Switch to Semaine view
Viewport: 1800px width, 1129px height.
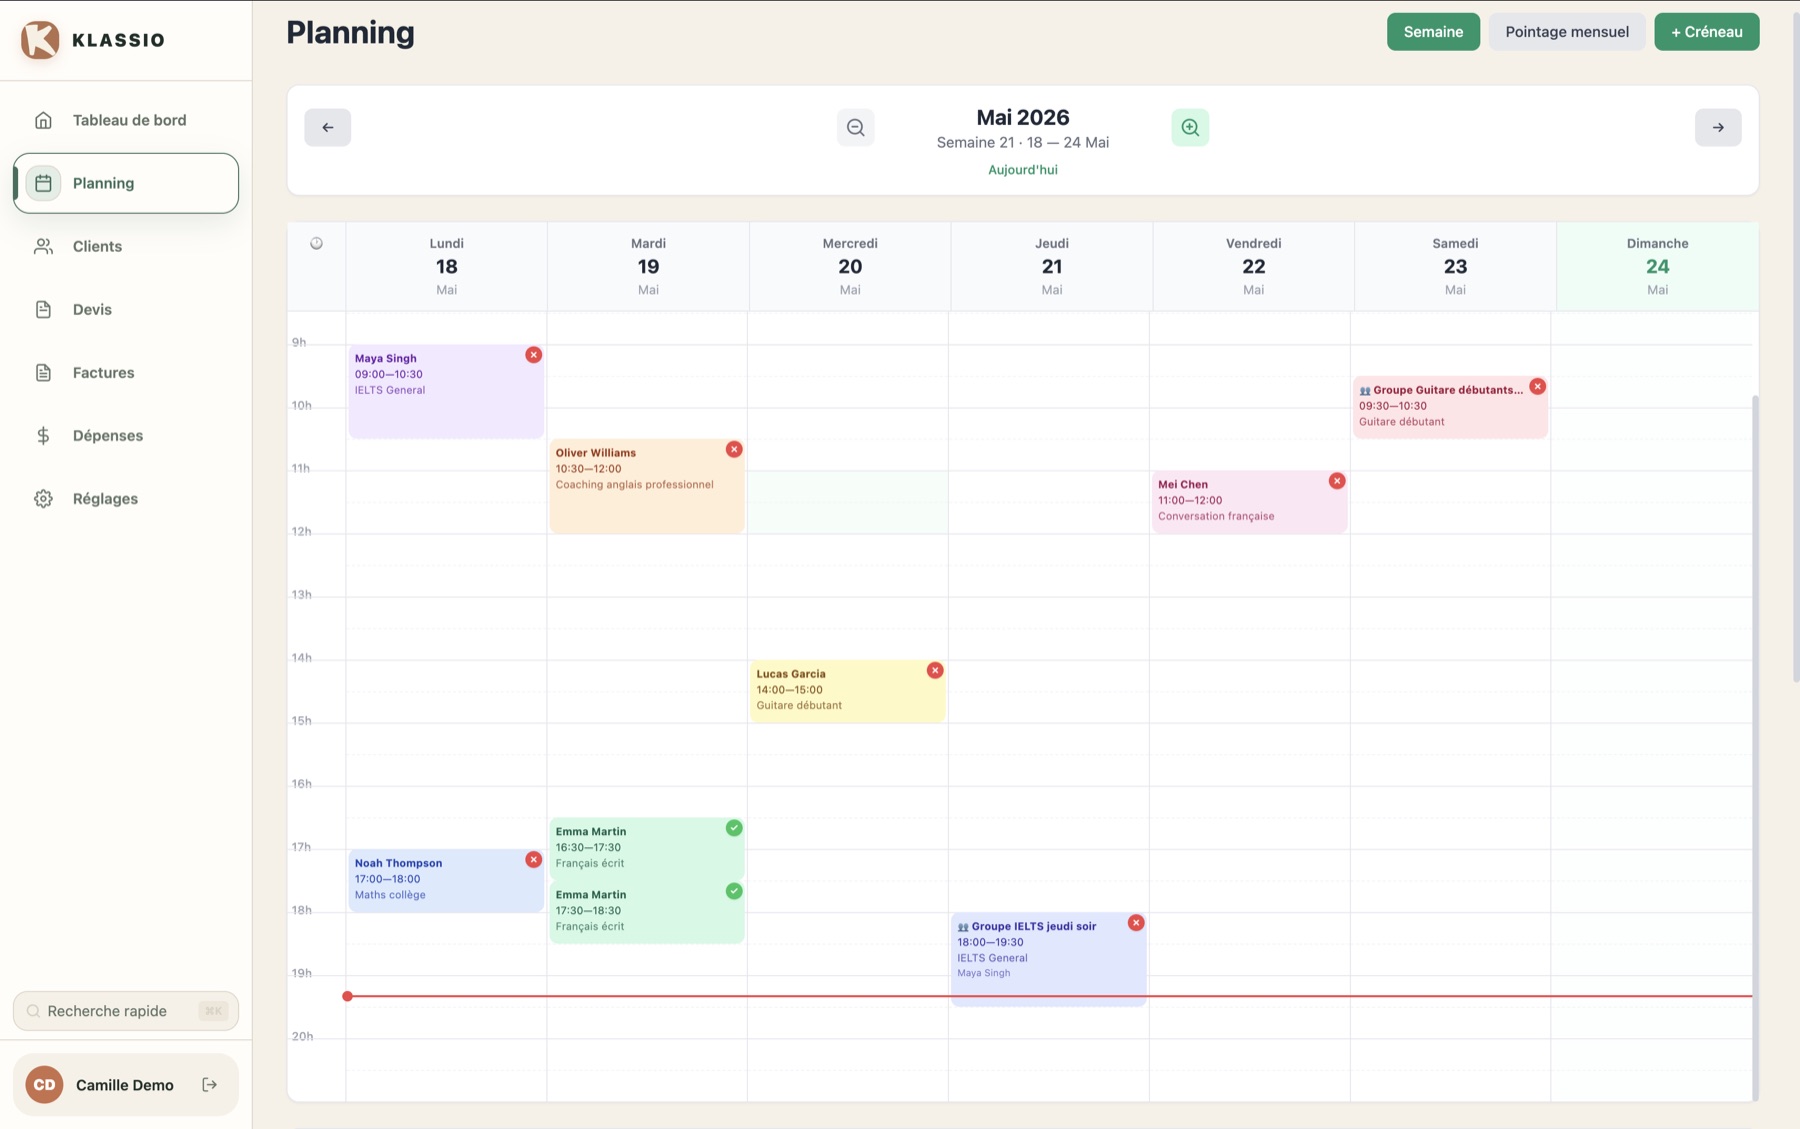(x=1433, y=32)
